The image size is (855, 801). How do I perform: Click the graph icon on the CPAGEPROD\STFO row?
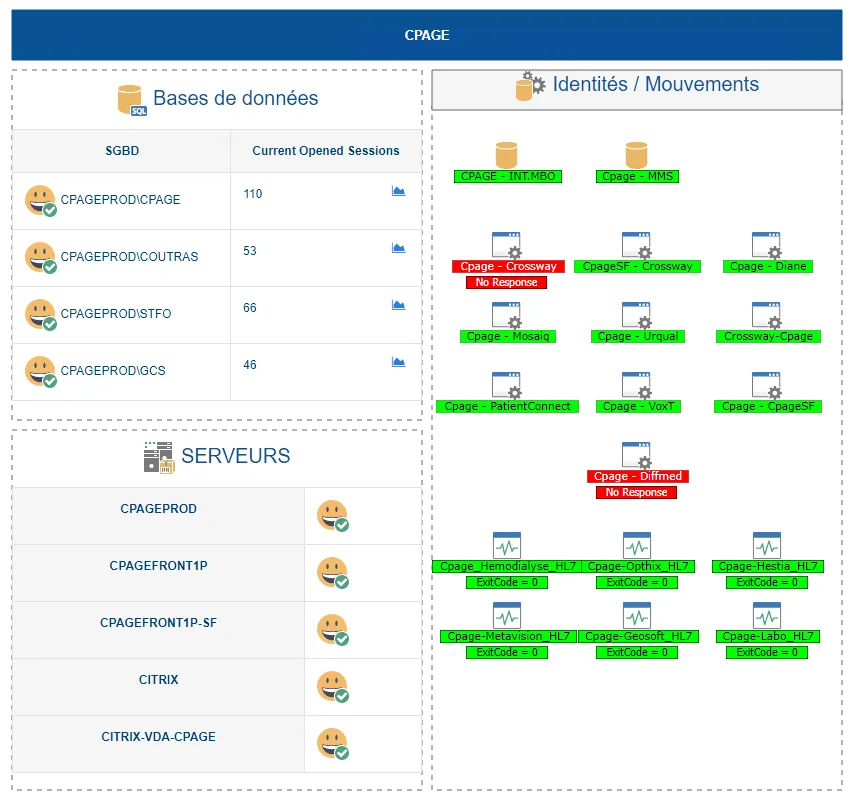pos(401,305)
